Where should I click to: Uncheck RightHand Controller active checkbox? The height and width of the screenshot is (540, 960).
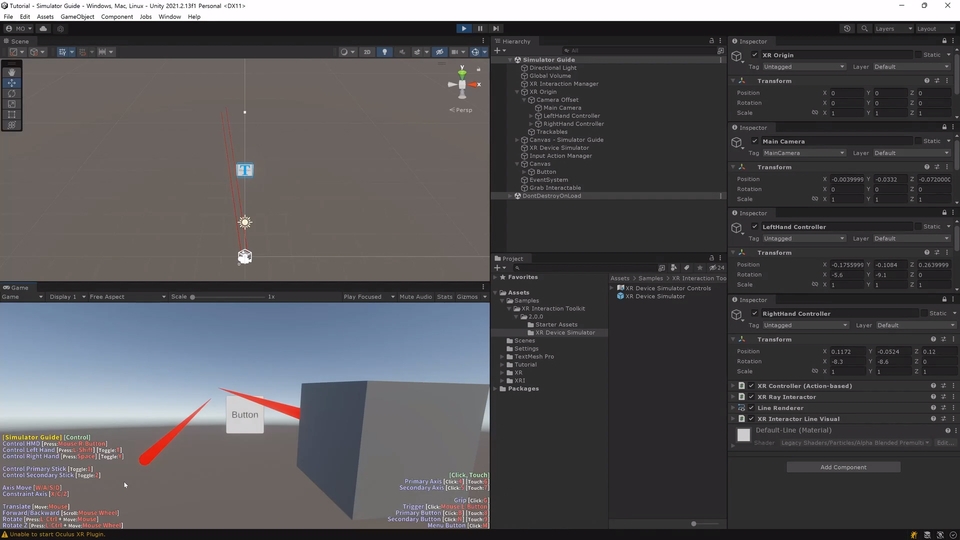754,313
